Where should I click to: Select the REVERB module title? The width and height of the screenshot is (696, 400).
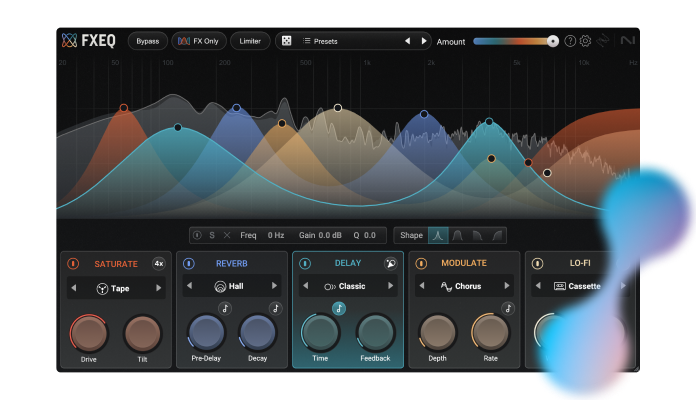coord(232,264)
